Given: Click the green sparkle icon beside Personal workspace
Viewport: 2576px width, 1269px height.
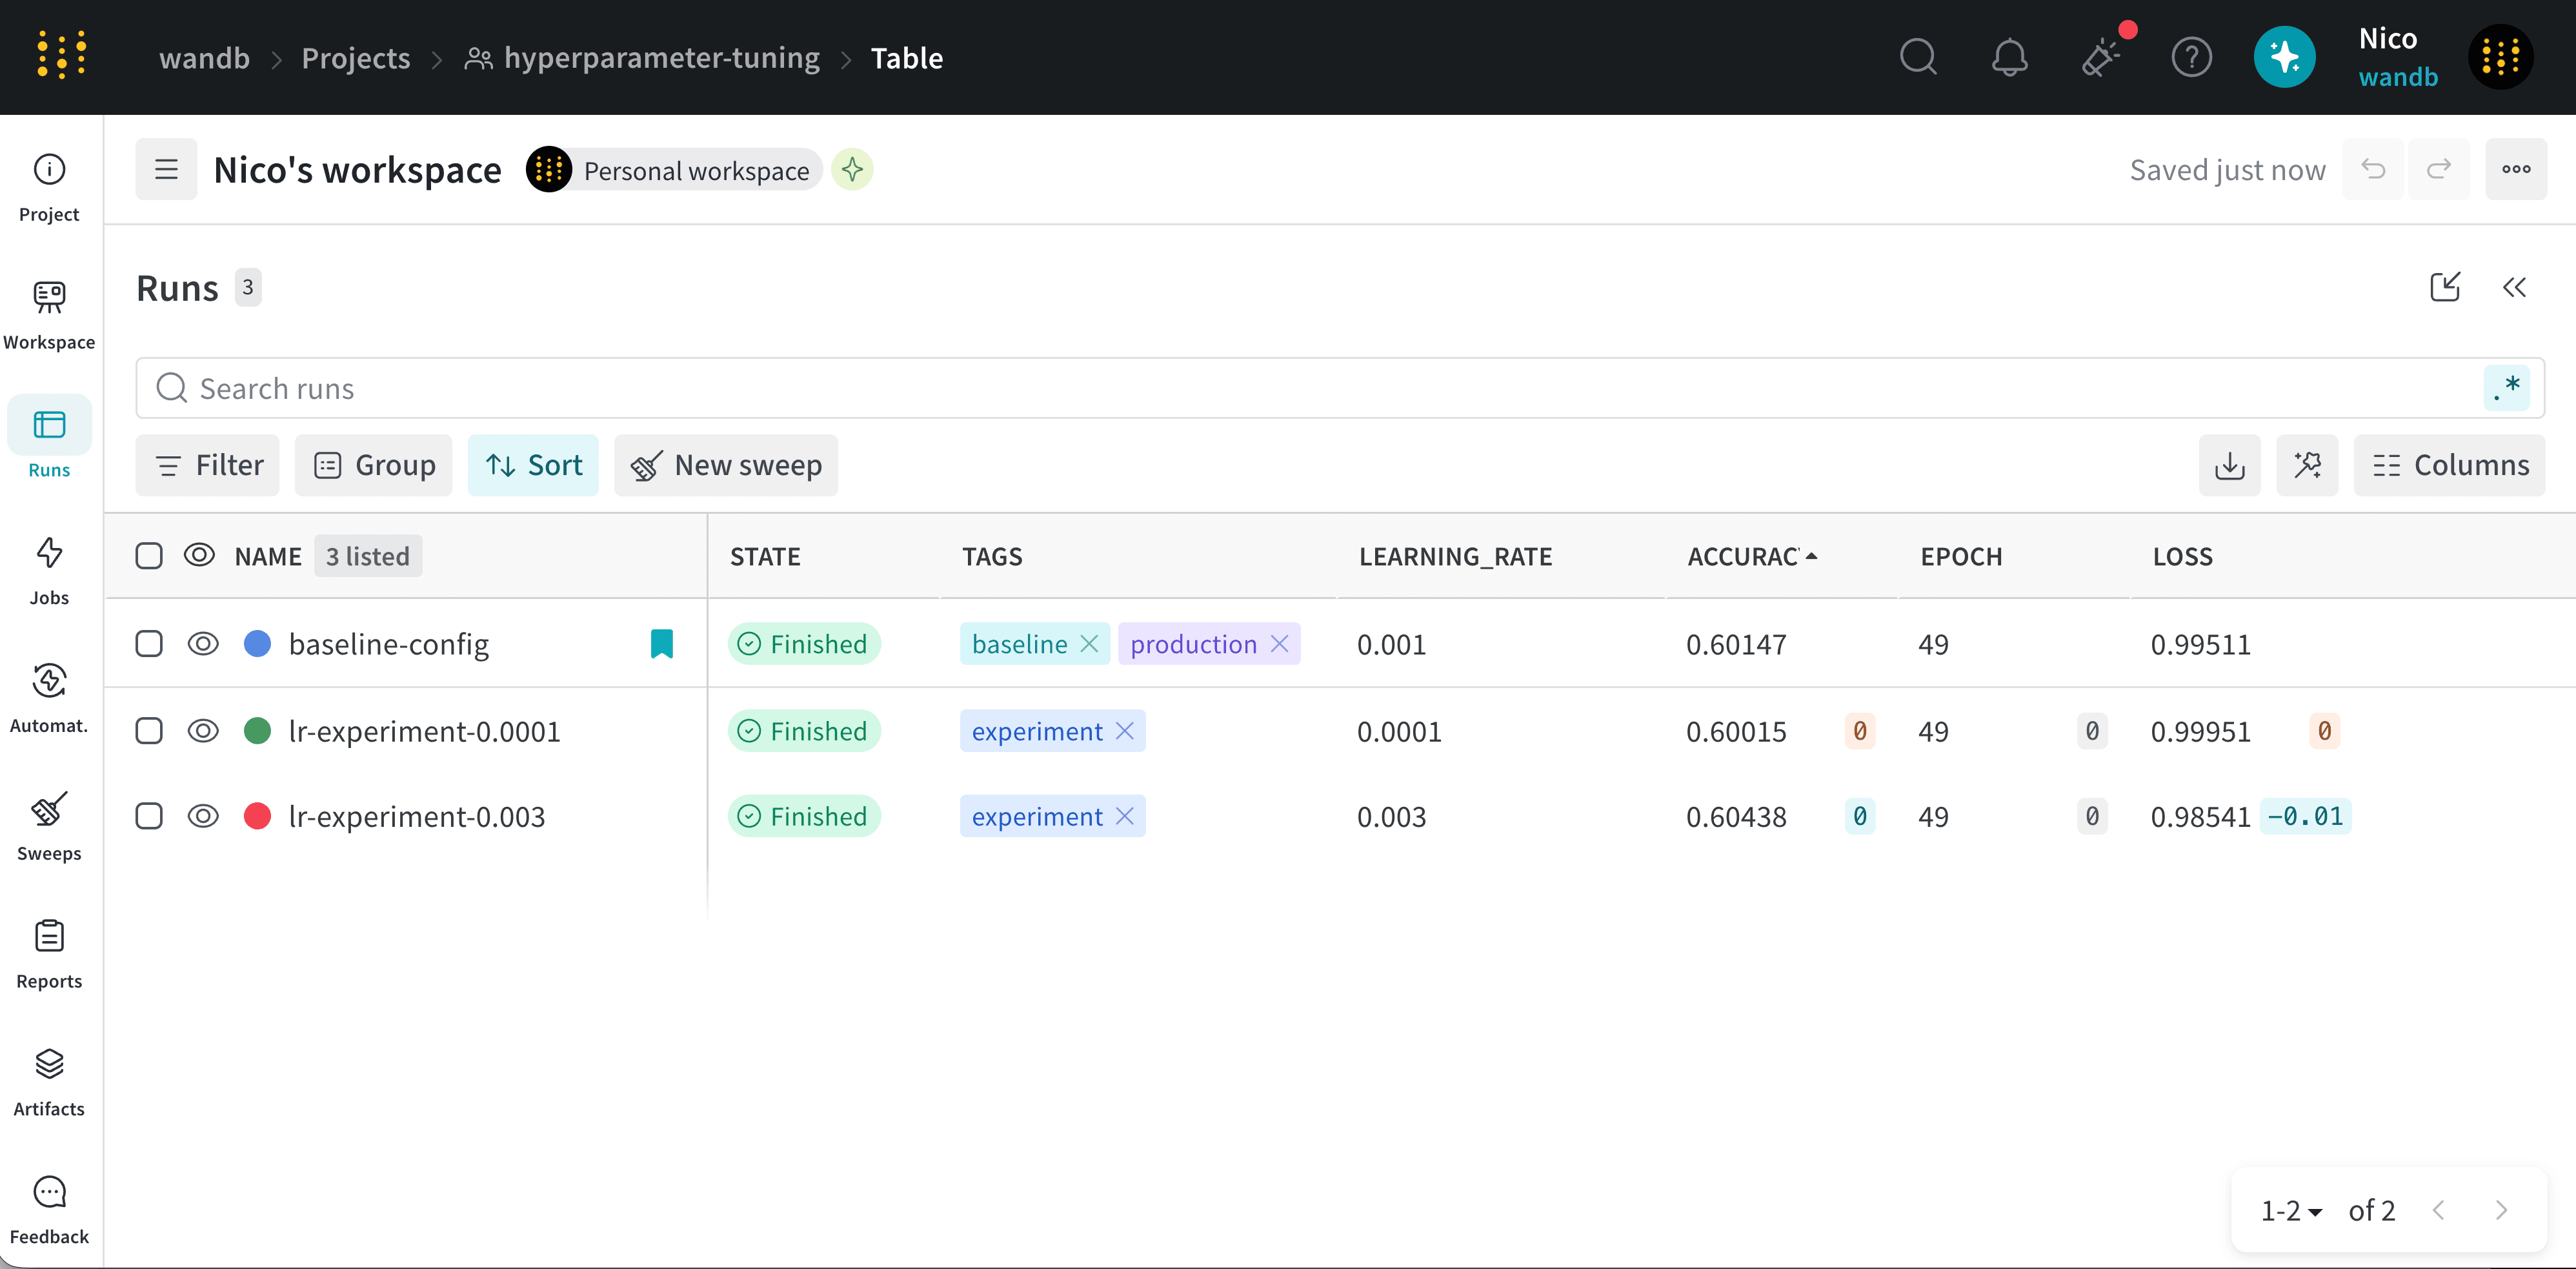Looking at the screenshot, I should click(x=852, y=169).
